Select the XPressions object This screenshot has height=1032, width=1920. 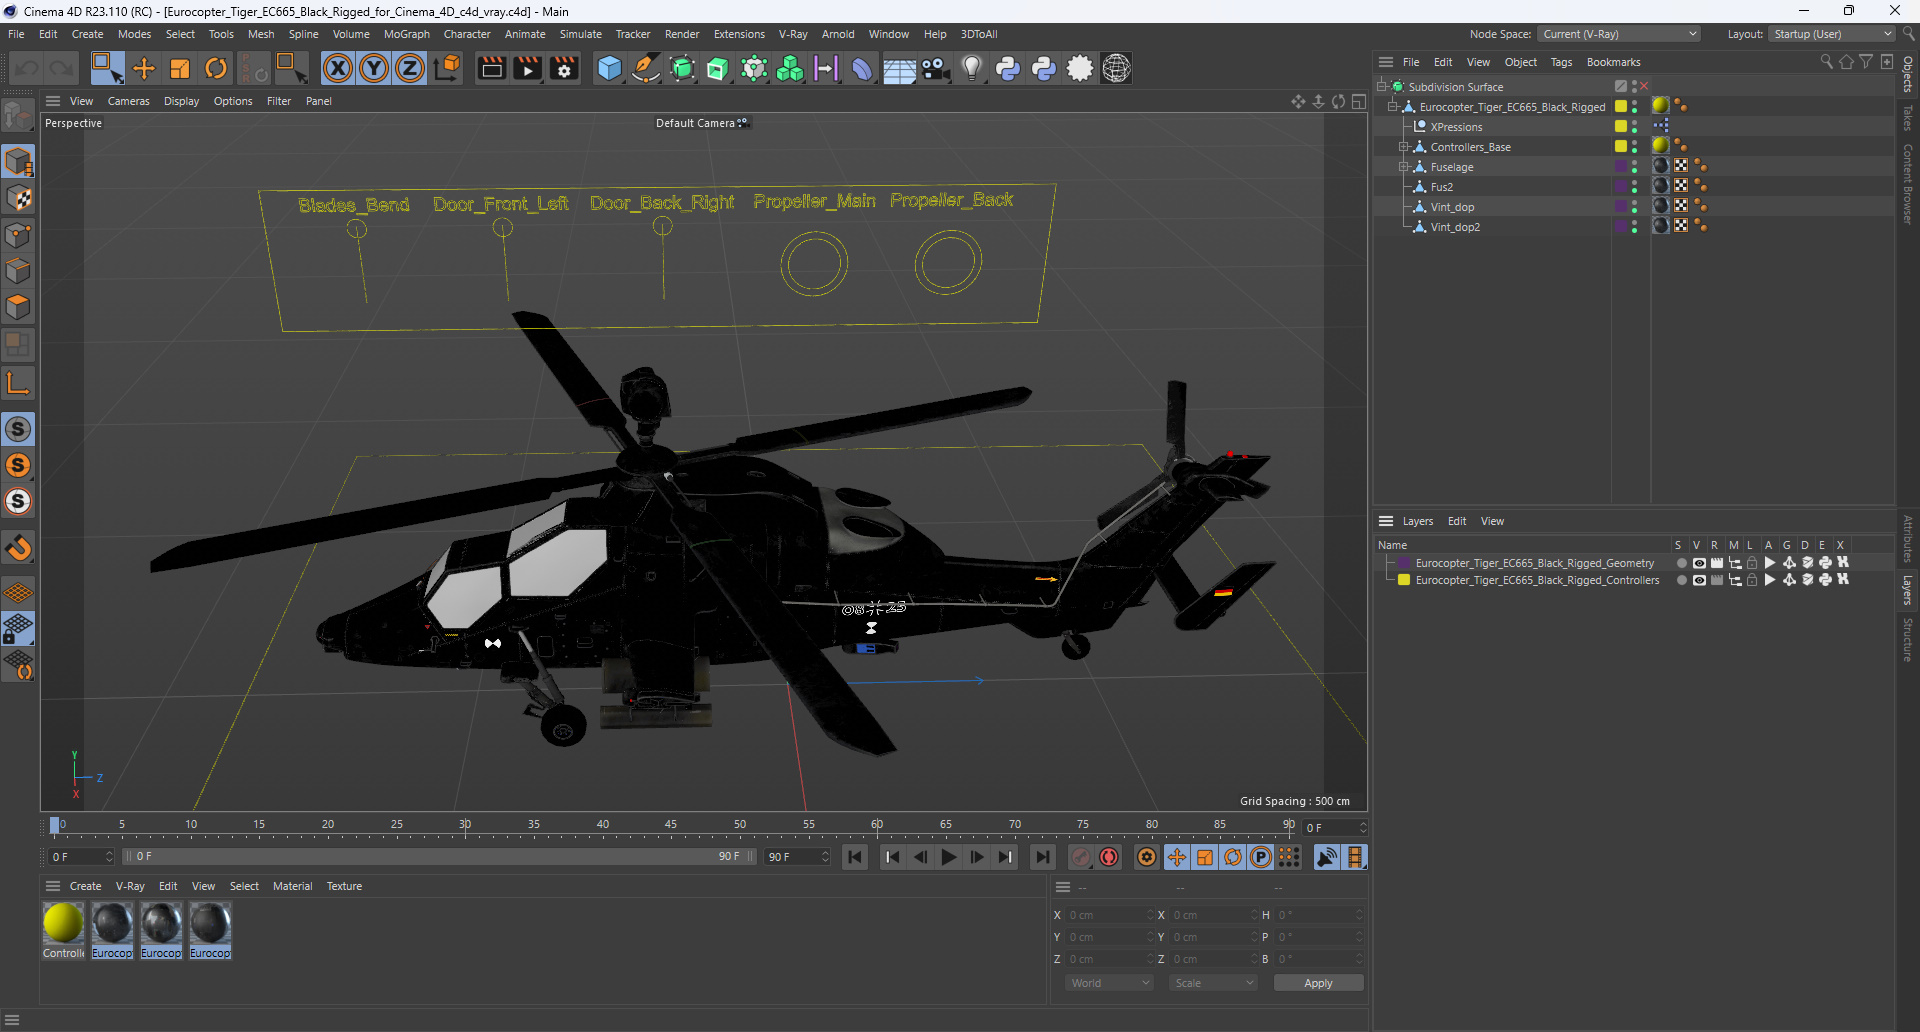1456,127
